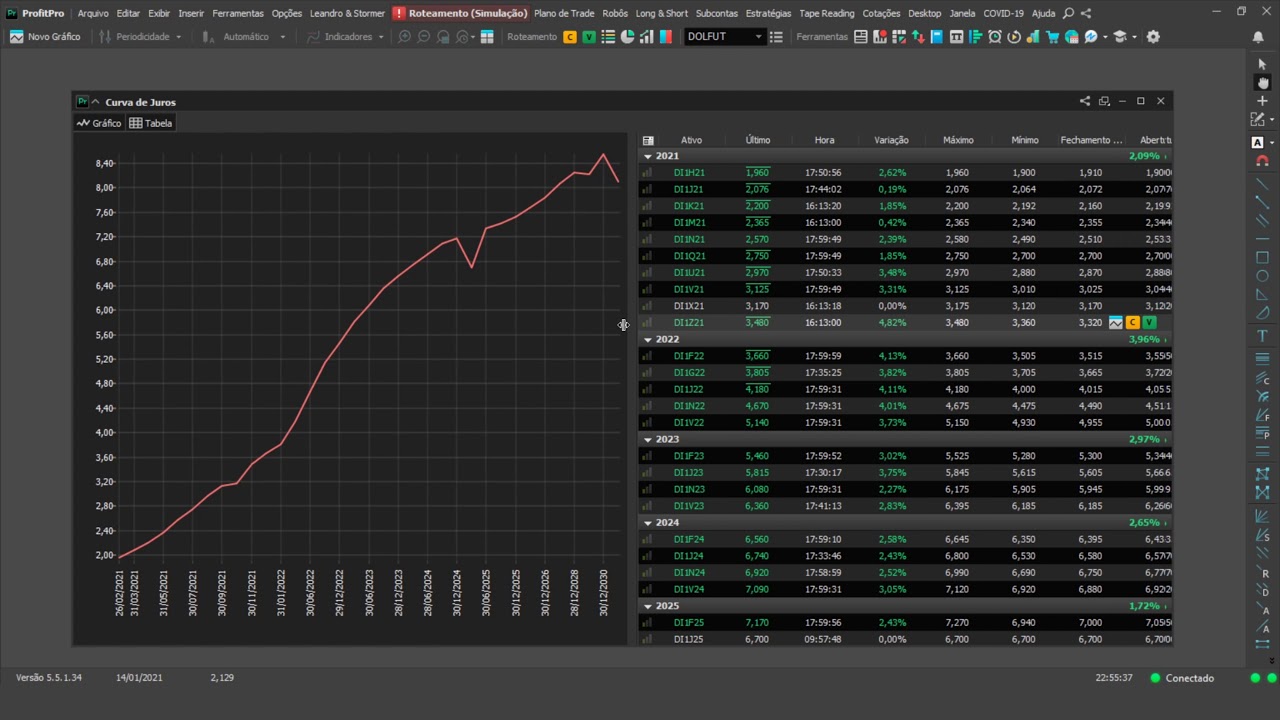This screenshot has width=1280, height=720.
Task: Open the Periodicidade dropdown
Action: (140, 36)
